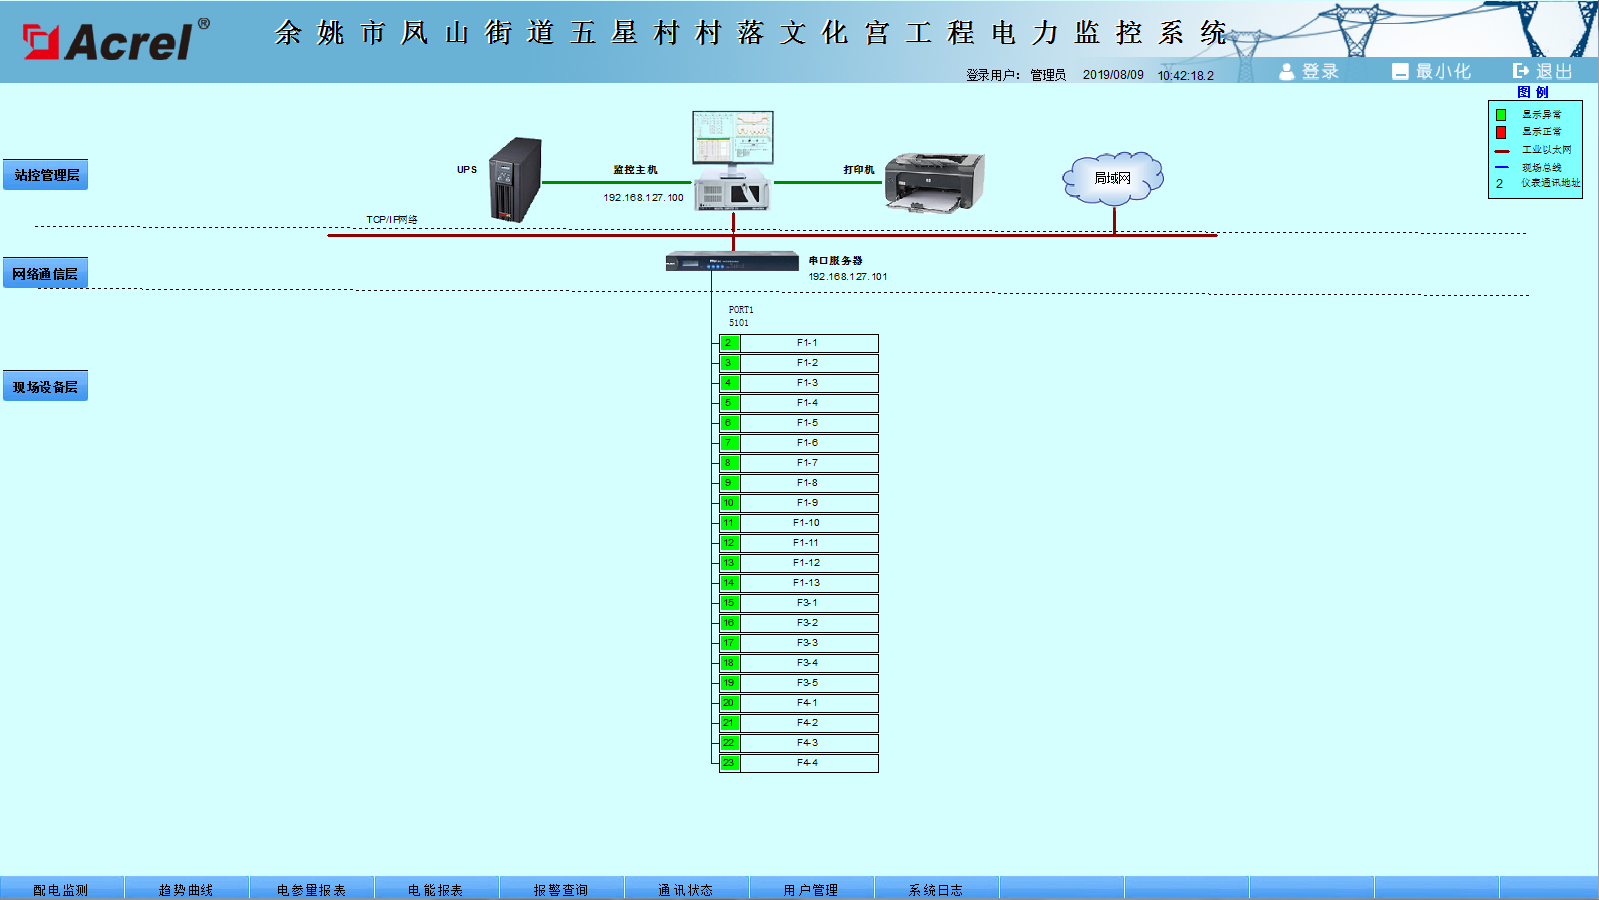Open the 配电监测 menu
The height and width of the screenshot is (900, 1599).
pos(61,889)
